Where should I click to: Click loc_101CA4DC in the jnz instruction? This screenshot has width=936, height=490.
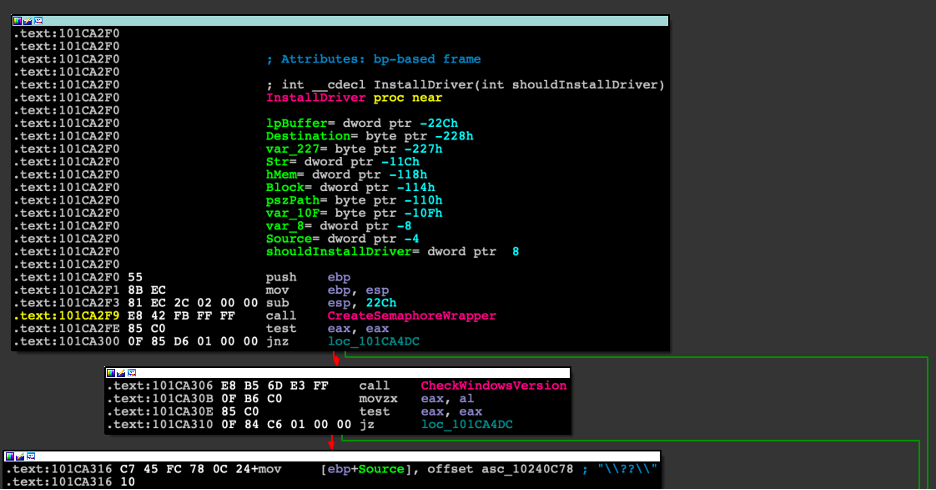[x=374, y=341]
